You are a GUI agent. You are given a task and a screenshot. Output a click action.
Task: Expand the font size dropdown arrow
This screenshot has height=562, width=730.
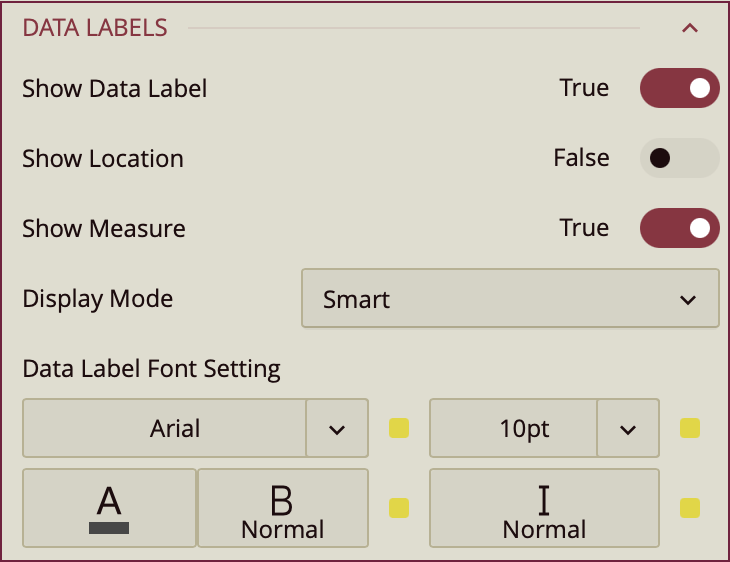tap(628, 429)
